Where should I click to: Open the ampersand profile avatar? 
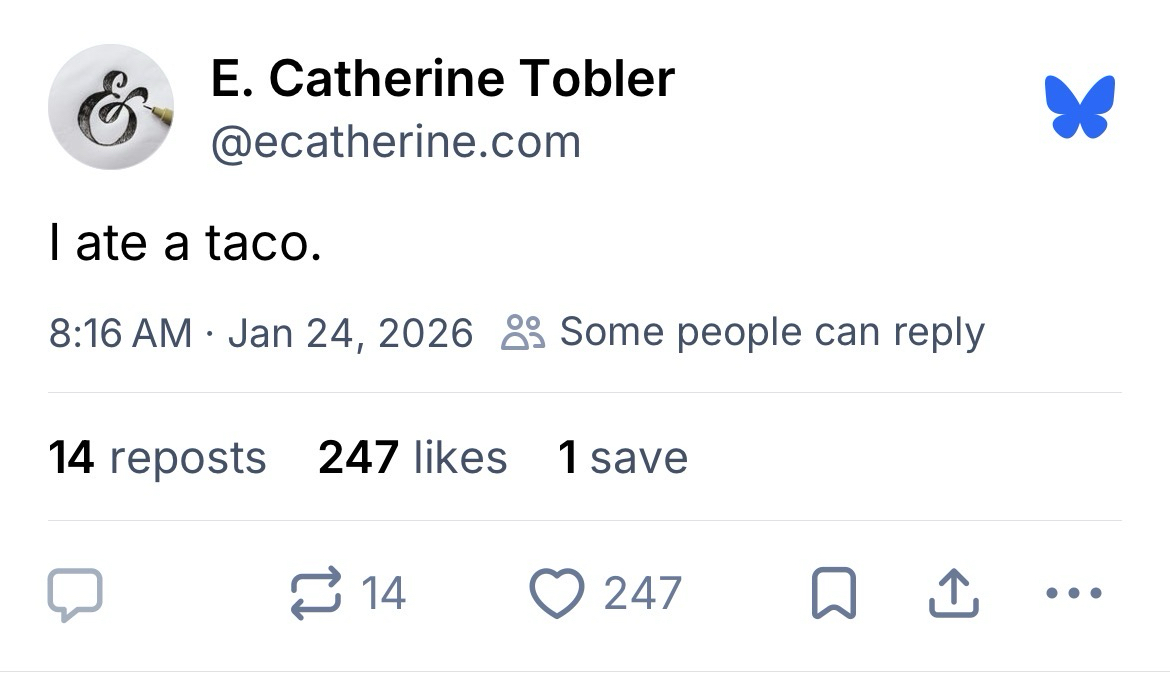point(111,107)
